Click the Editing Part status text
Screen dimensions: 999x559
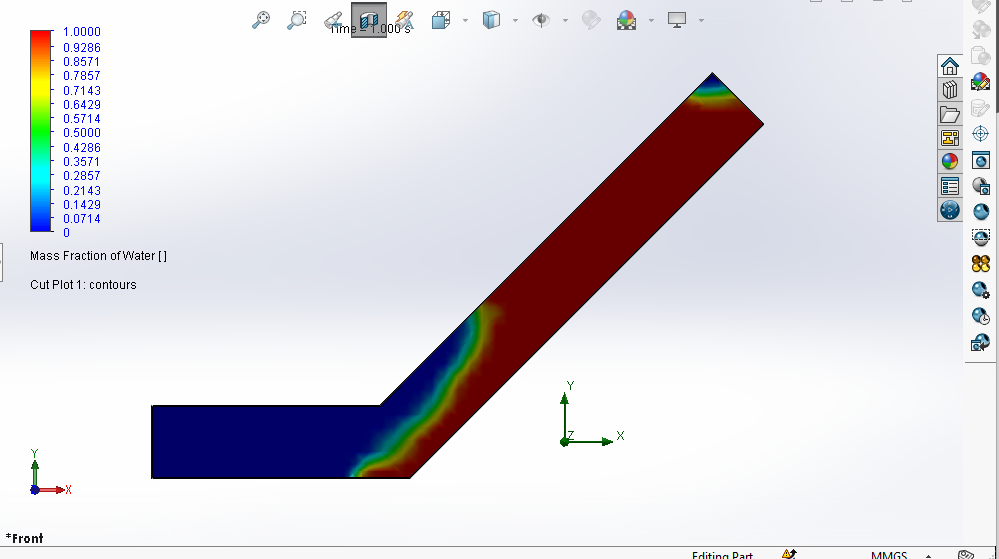[722, 555]
